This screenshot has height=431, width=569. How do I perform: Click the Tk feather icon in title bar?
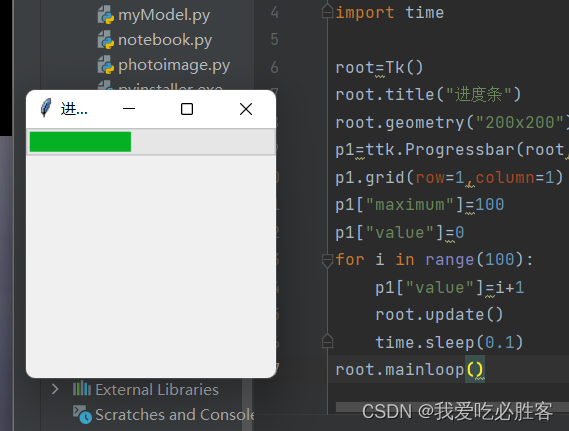tap(46, 108)
